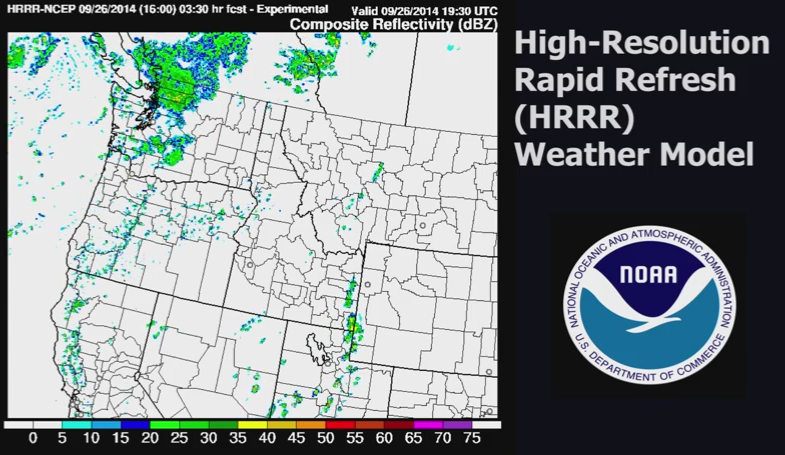Screen dimensions: 785x455
Task: Click the 'Valid 09/26/2014 19:30 UTC' timestamp
Action: (x=423, y=9)
